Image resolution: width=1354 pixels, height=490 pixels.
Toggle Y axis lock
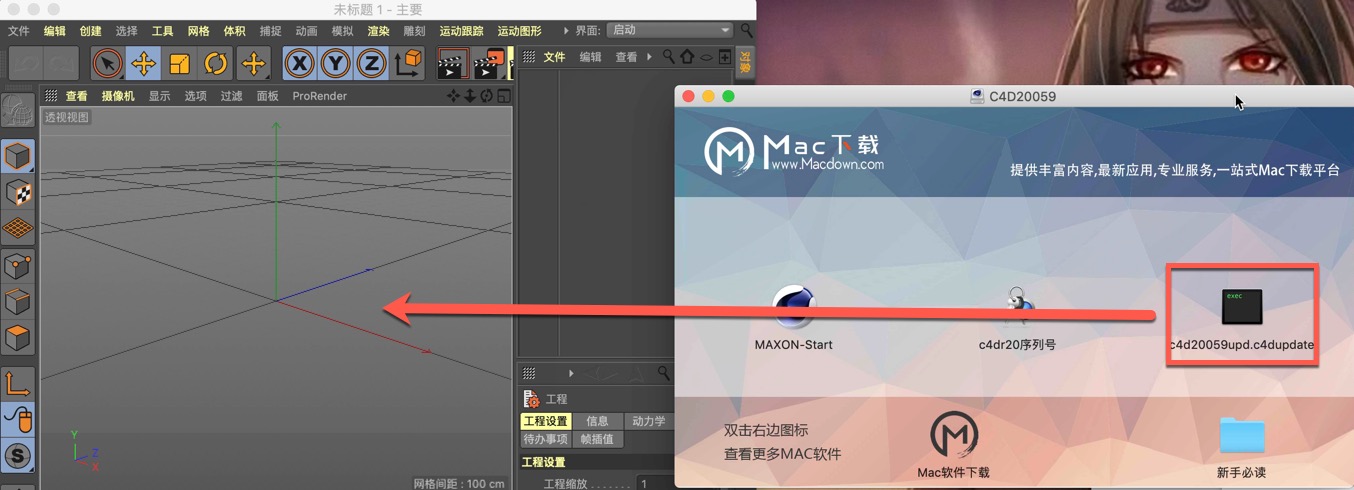pyautogui.click(x=335, y=64)
